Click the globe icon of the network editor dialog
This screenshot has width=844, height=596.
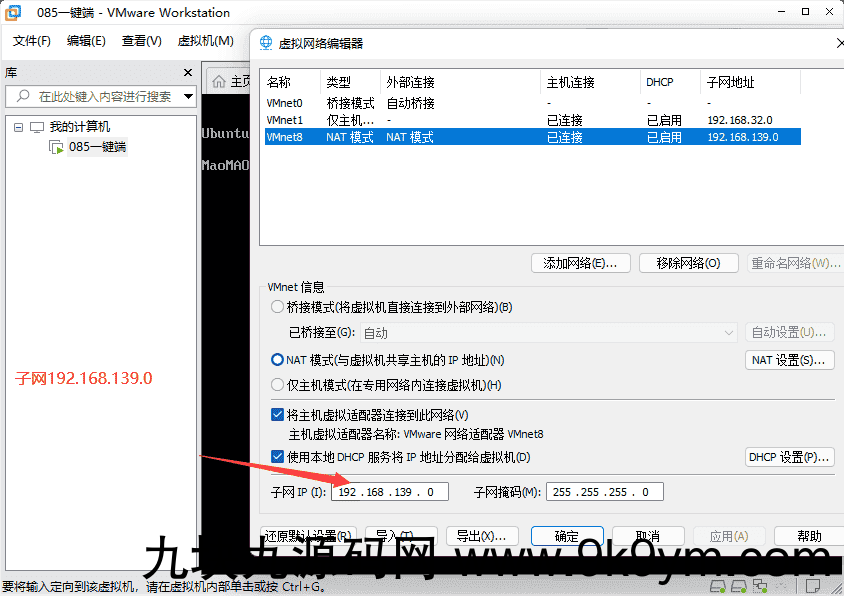(x=266, y=43)
